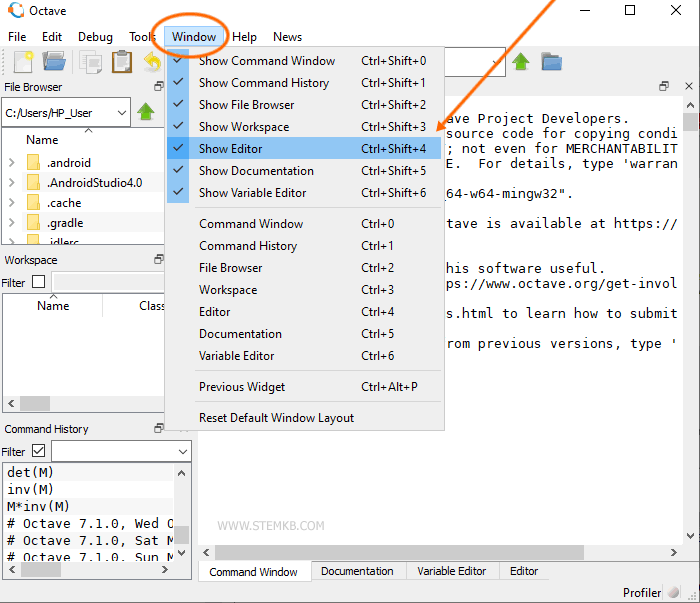Click the New Script toolbar icon
The height and width of the screenshot is (603, 700).
pyautogui.click(x=22, y=62)
